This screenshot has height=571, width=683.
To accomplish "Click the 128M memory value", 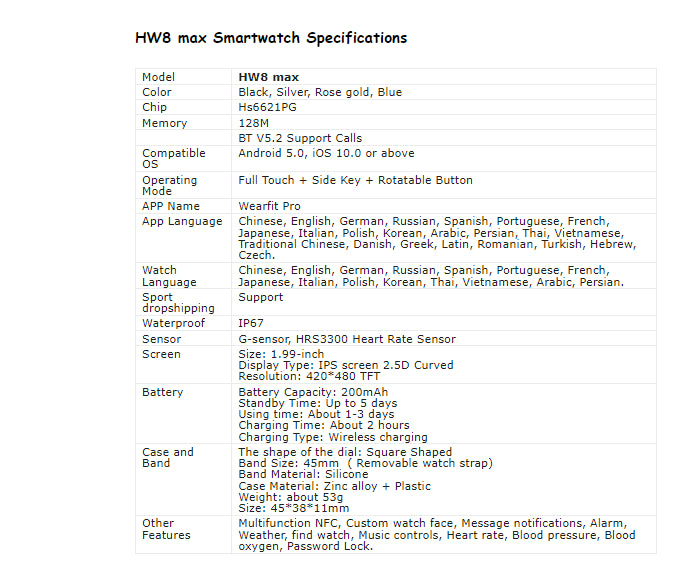I will [253, 123].
